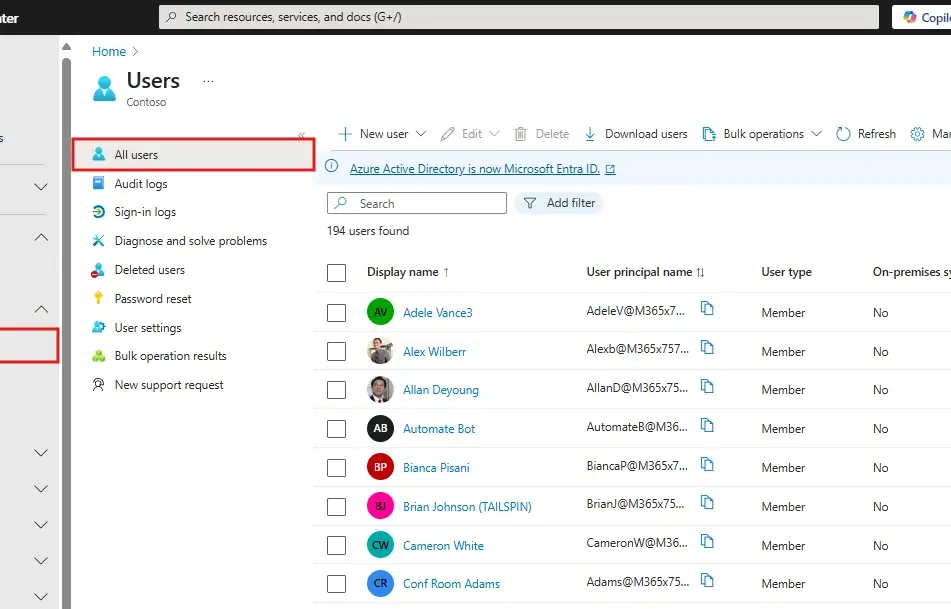Open Password reset
The image size is (951, 609).
pyautogui.click(x=153, y=298)
